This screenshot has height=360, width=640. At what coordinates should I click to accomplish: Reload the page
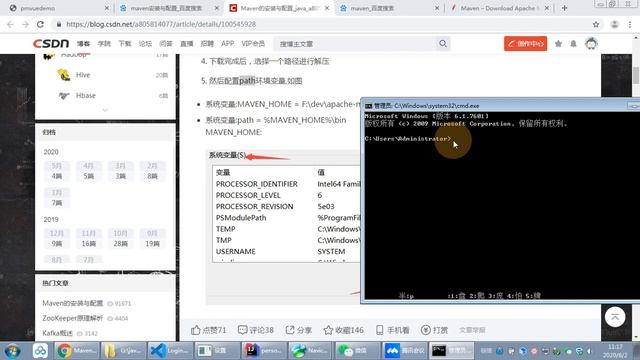40,24
